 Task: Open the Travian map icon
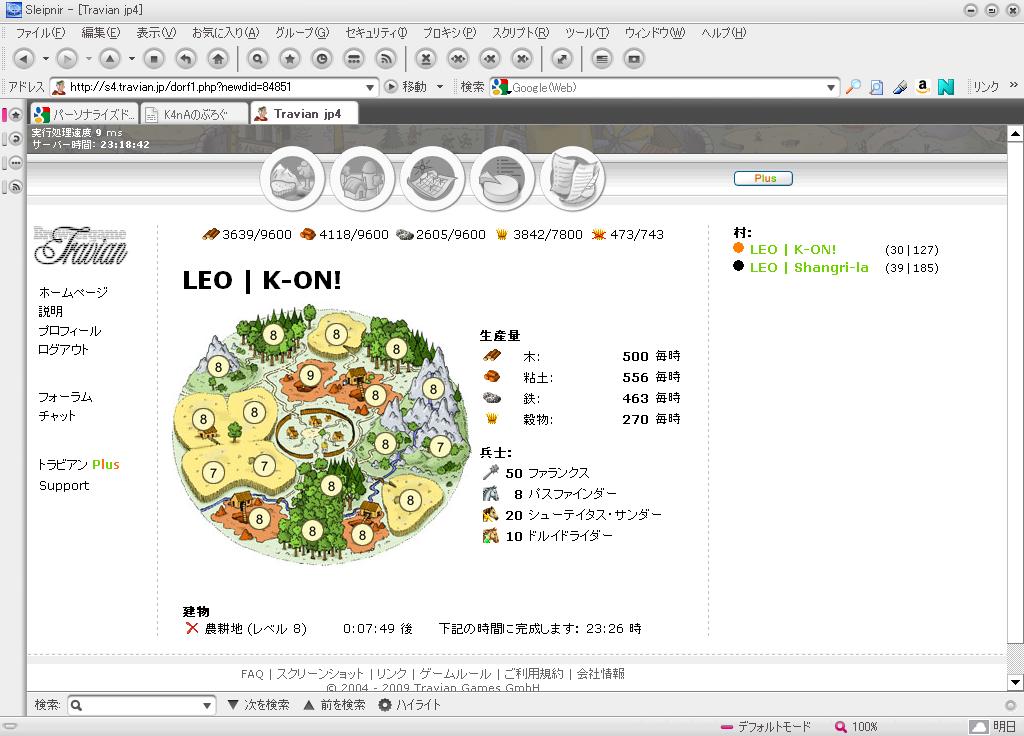click(432, 178)
